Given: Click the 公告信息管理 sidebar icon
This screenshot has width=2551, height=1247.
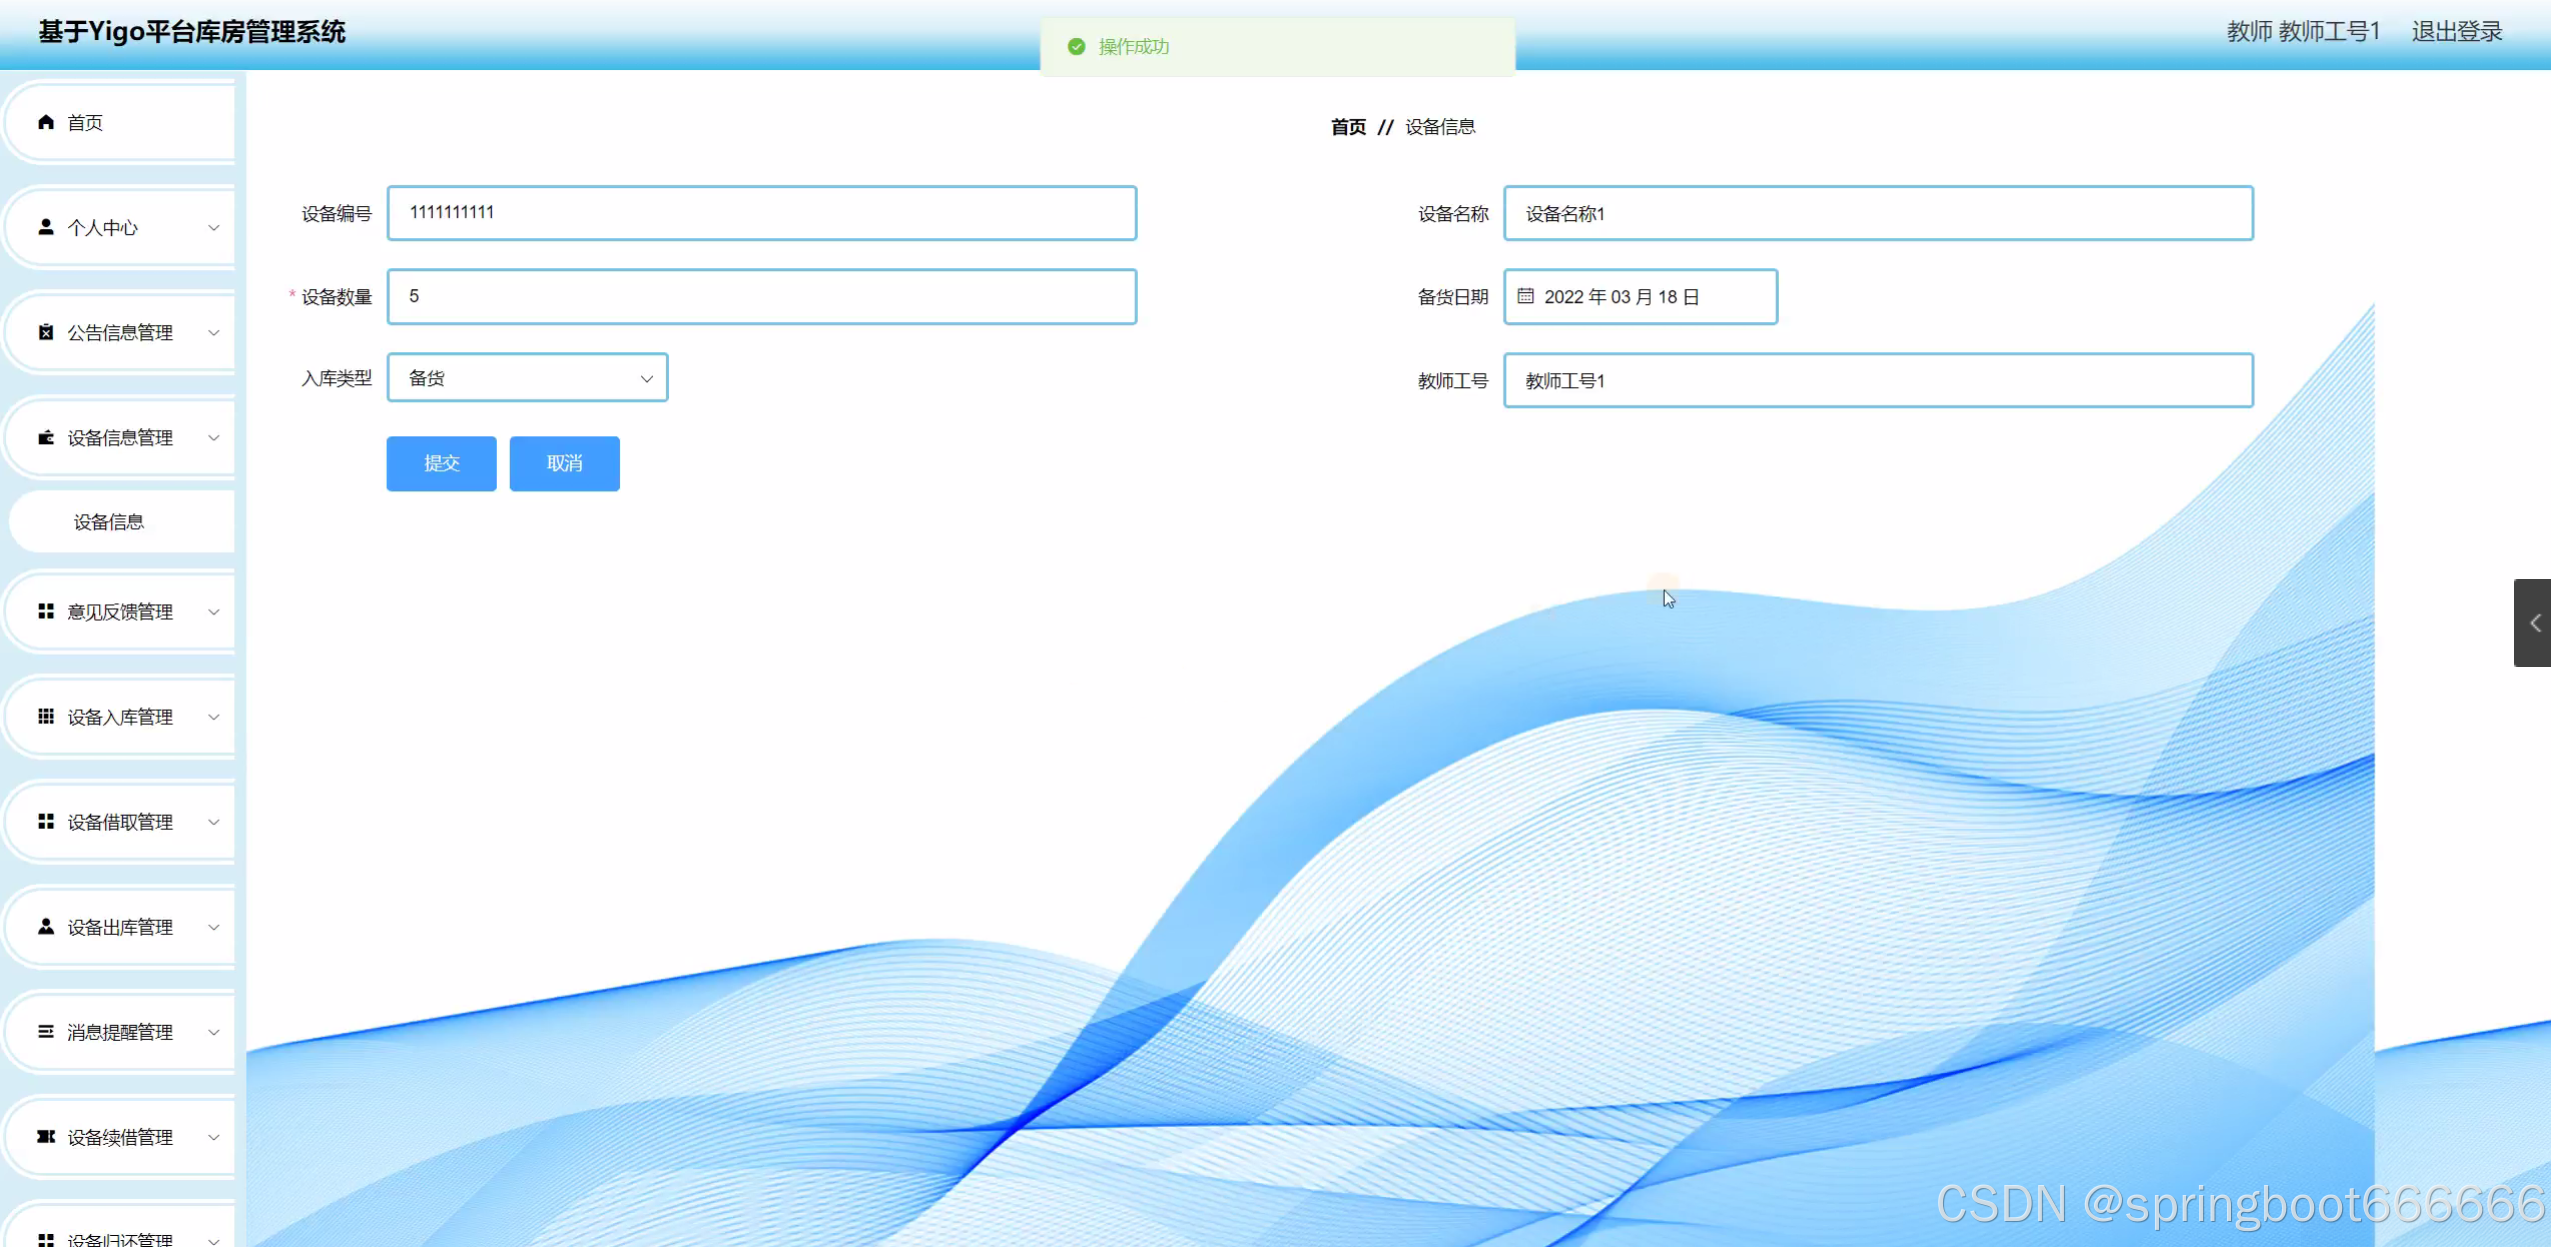Looking at the screenshot, I should tap(46, 332).
